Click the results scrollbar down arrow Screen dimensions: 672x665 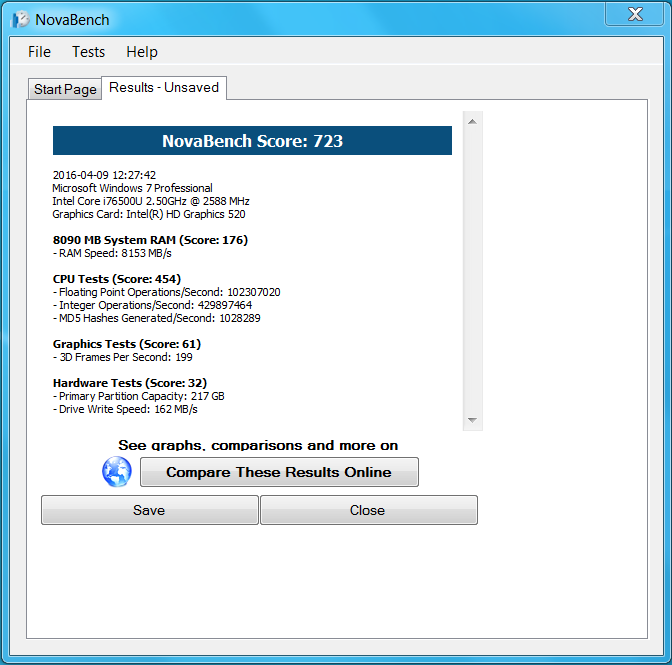coord(473,420)
